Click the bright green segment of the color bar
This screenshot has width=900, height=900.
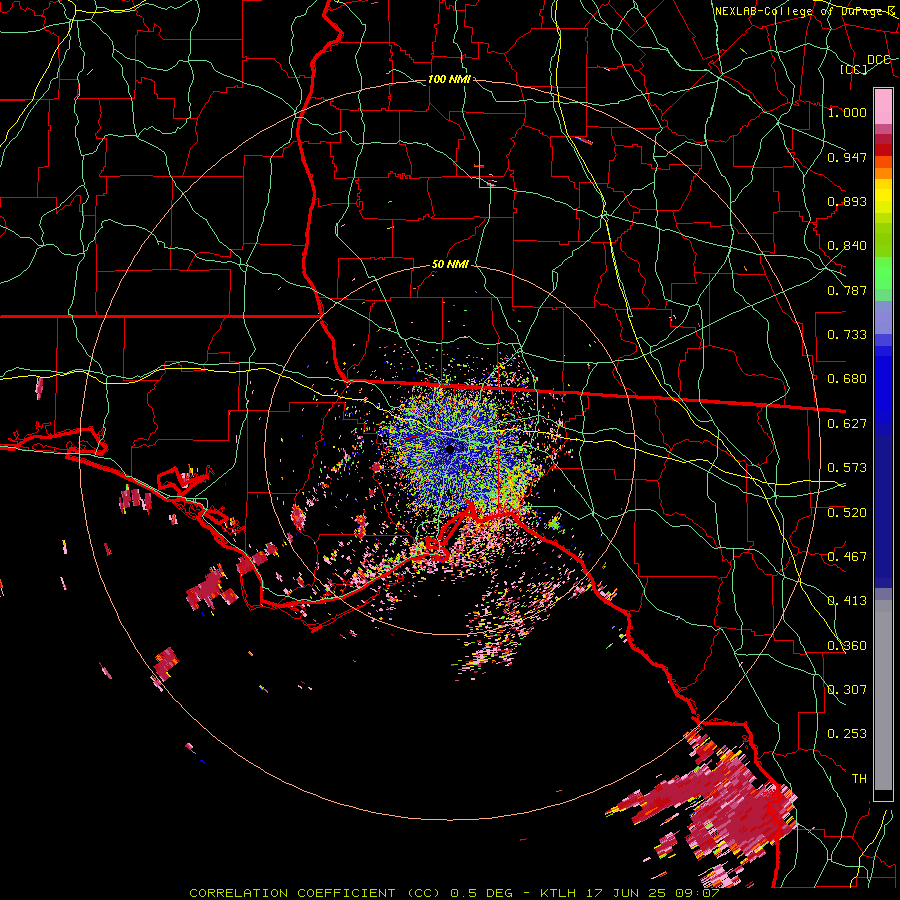point(883,273)
